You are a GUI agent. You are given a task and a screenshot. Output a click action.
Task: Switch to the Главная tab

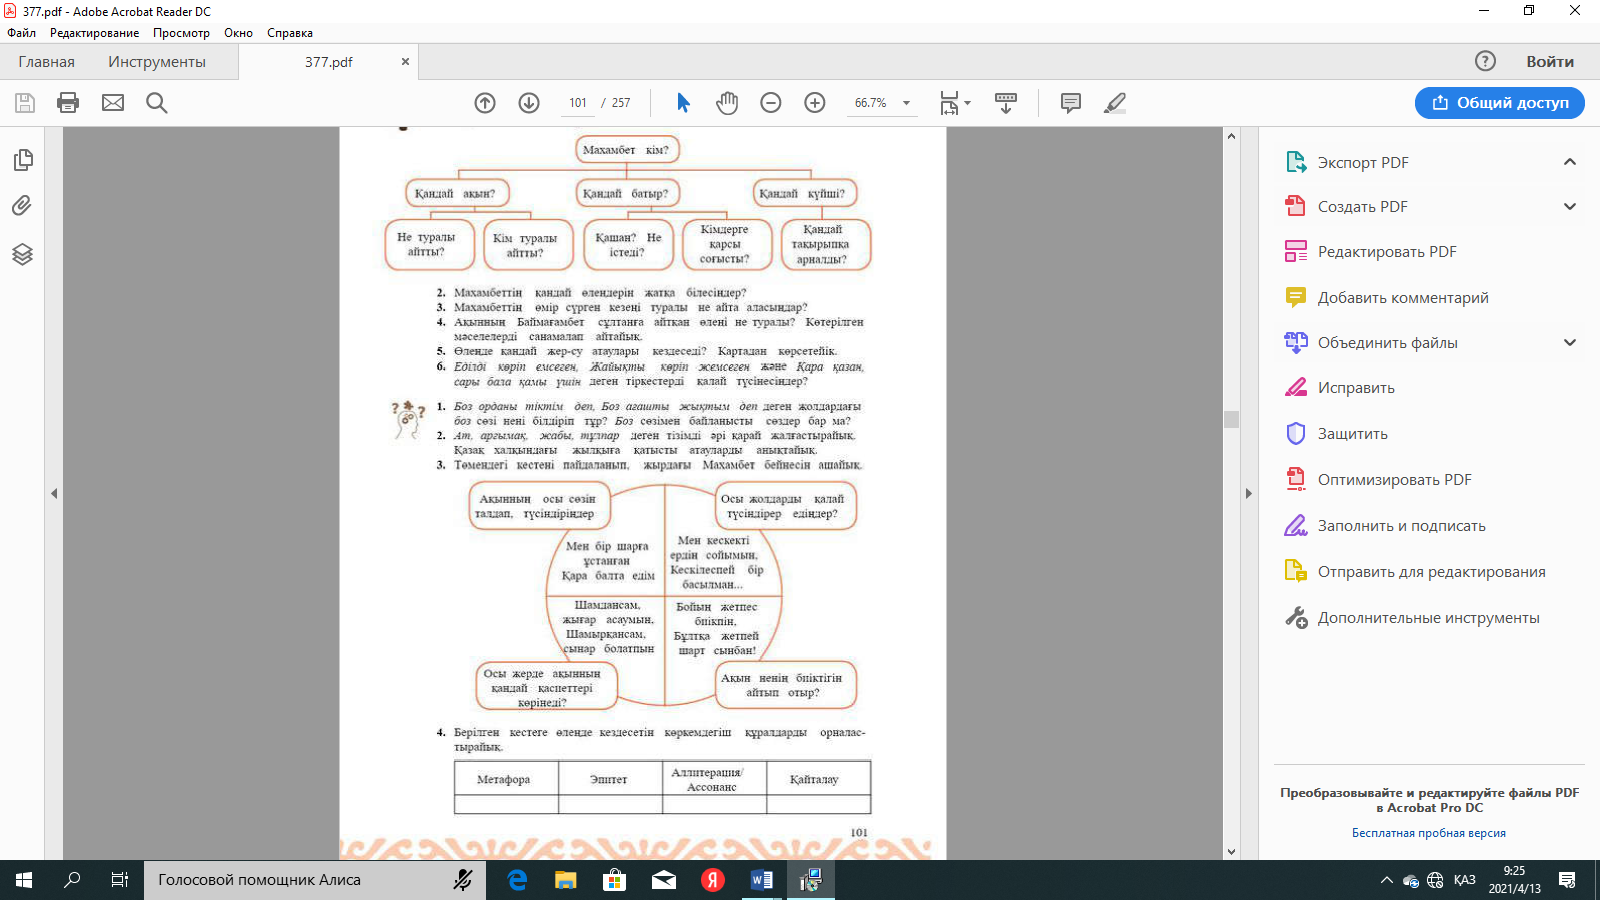point(46,62)
